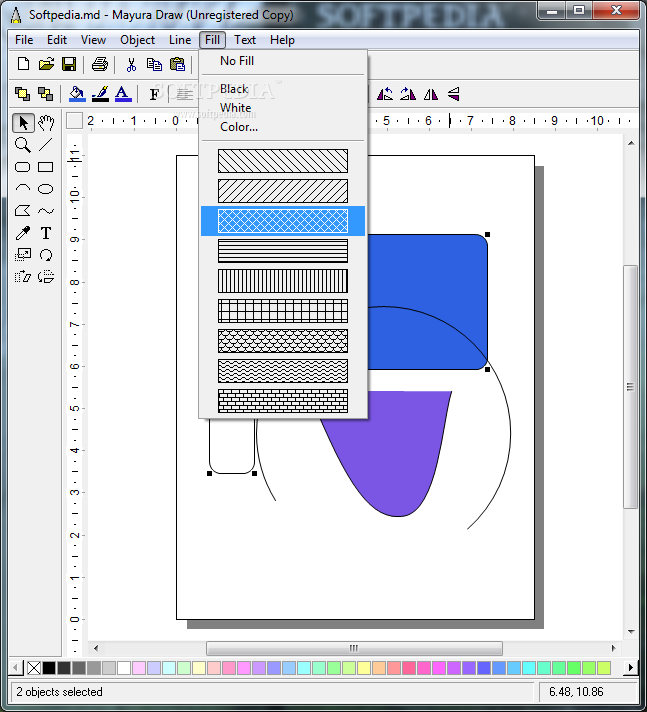Select the straight line tool
The width and height of the screenshot is (647, 712).
(45, 145)
